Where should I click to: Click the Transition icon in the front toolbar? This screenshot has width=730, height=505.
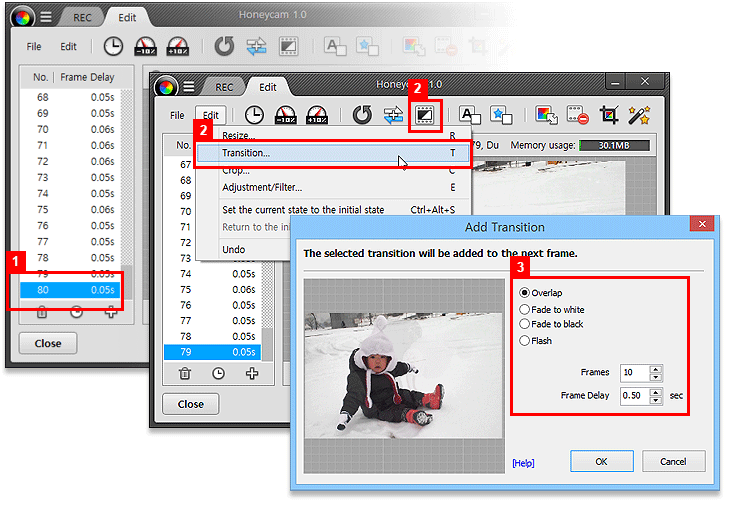tap(427, 116)
